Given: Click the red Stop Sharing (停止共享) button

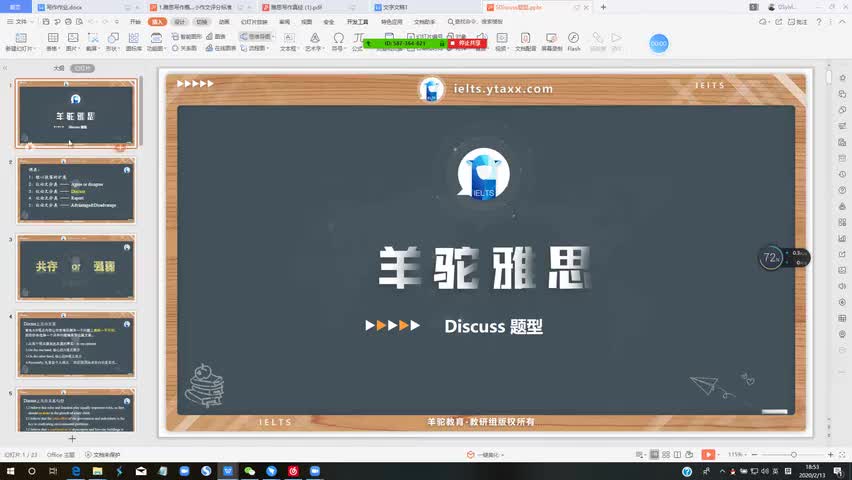Looking at the screenshot, I should tap(467, 43).
